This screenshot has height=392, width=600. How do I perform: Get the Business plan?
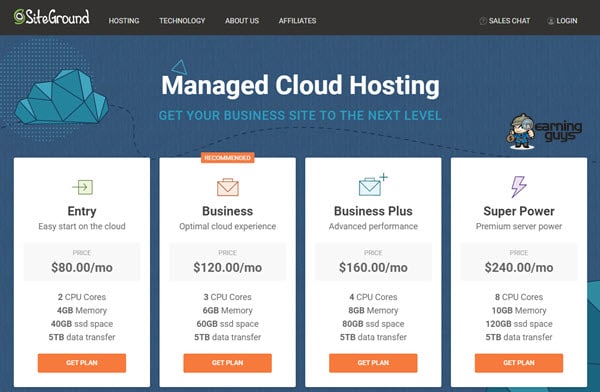pyautogui.click(x=228, y=363)
